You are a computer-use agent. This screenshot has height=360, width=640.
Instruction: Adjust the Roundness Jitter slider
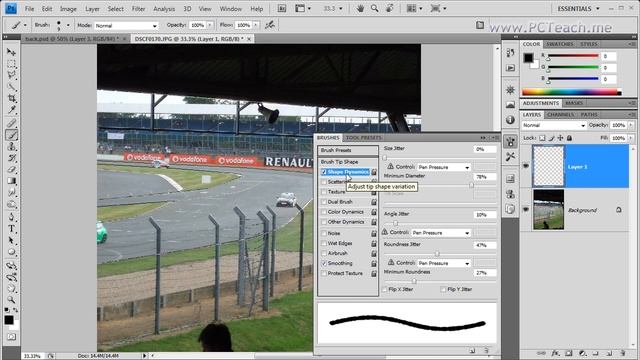[x=437, y=253]
